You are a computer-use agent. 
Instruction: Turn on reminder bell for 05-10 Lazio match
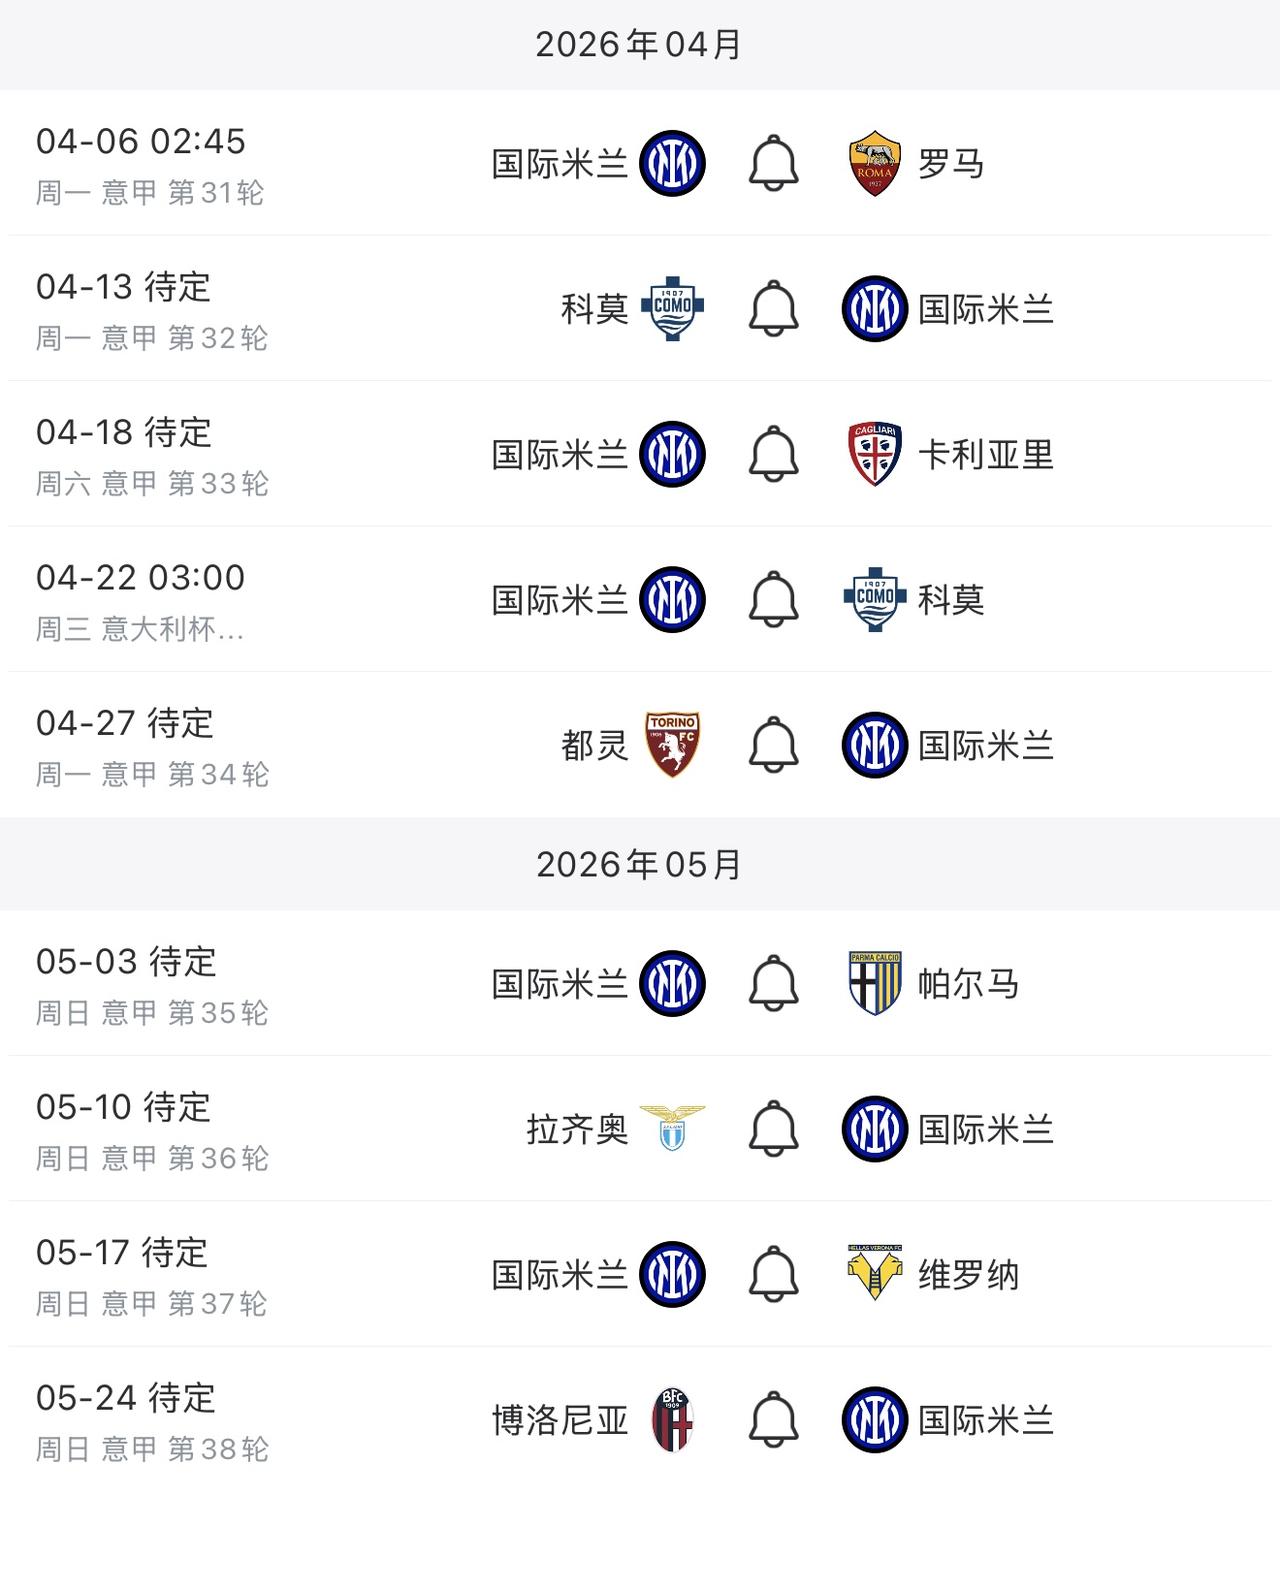pos(773,1129)
